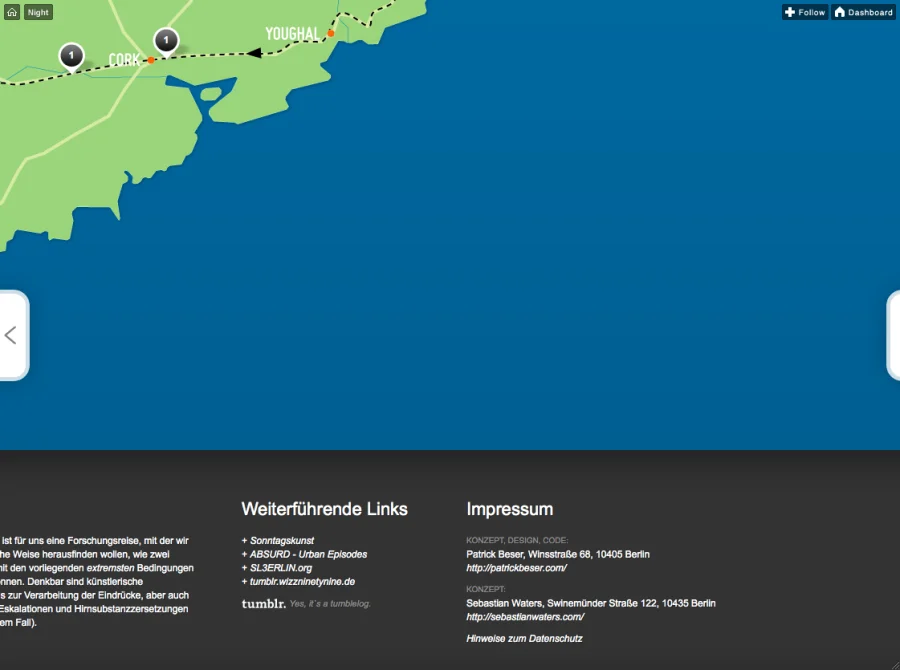Click the home icon in top-left corner
This screenshot has height=670, width=900.
click(x=12, y=12)
